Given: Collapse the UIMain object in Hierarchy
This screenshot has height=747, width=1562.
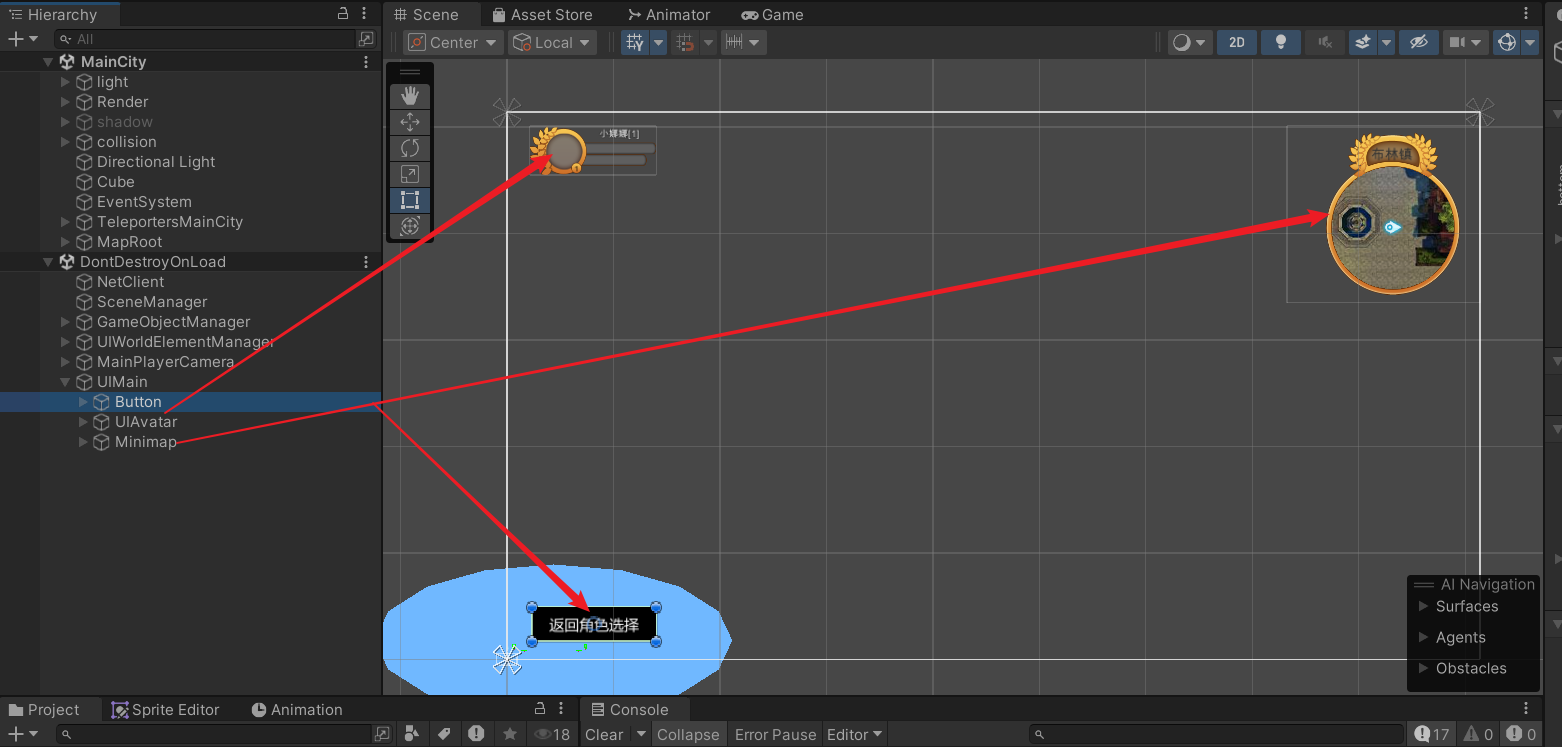Looking at the screenshot, I should pyautogui.click(x=66, y=382).
